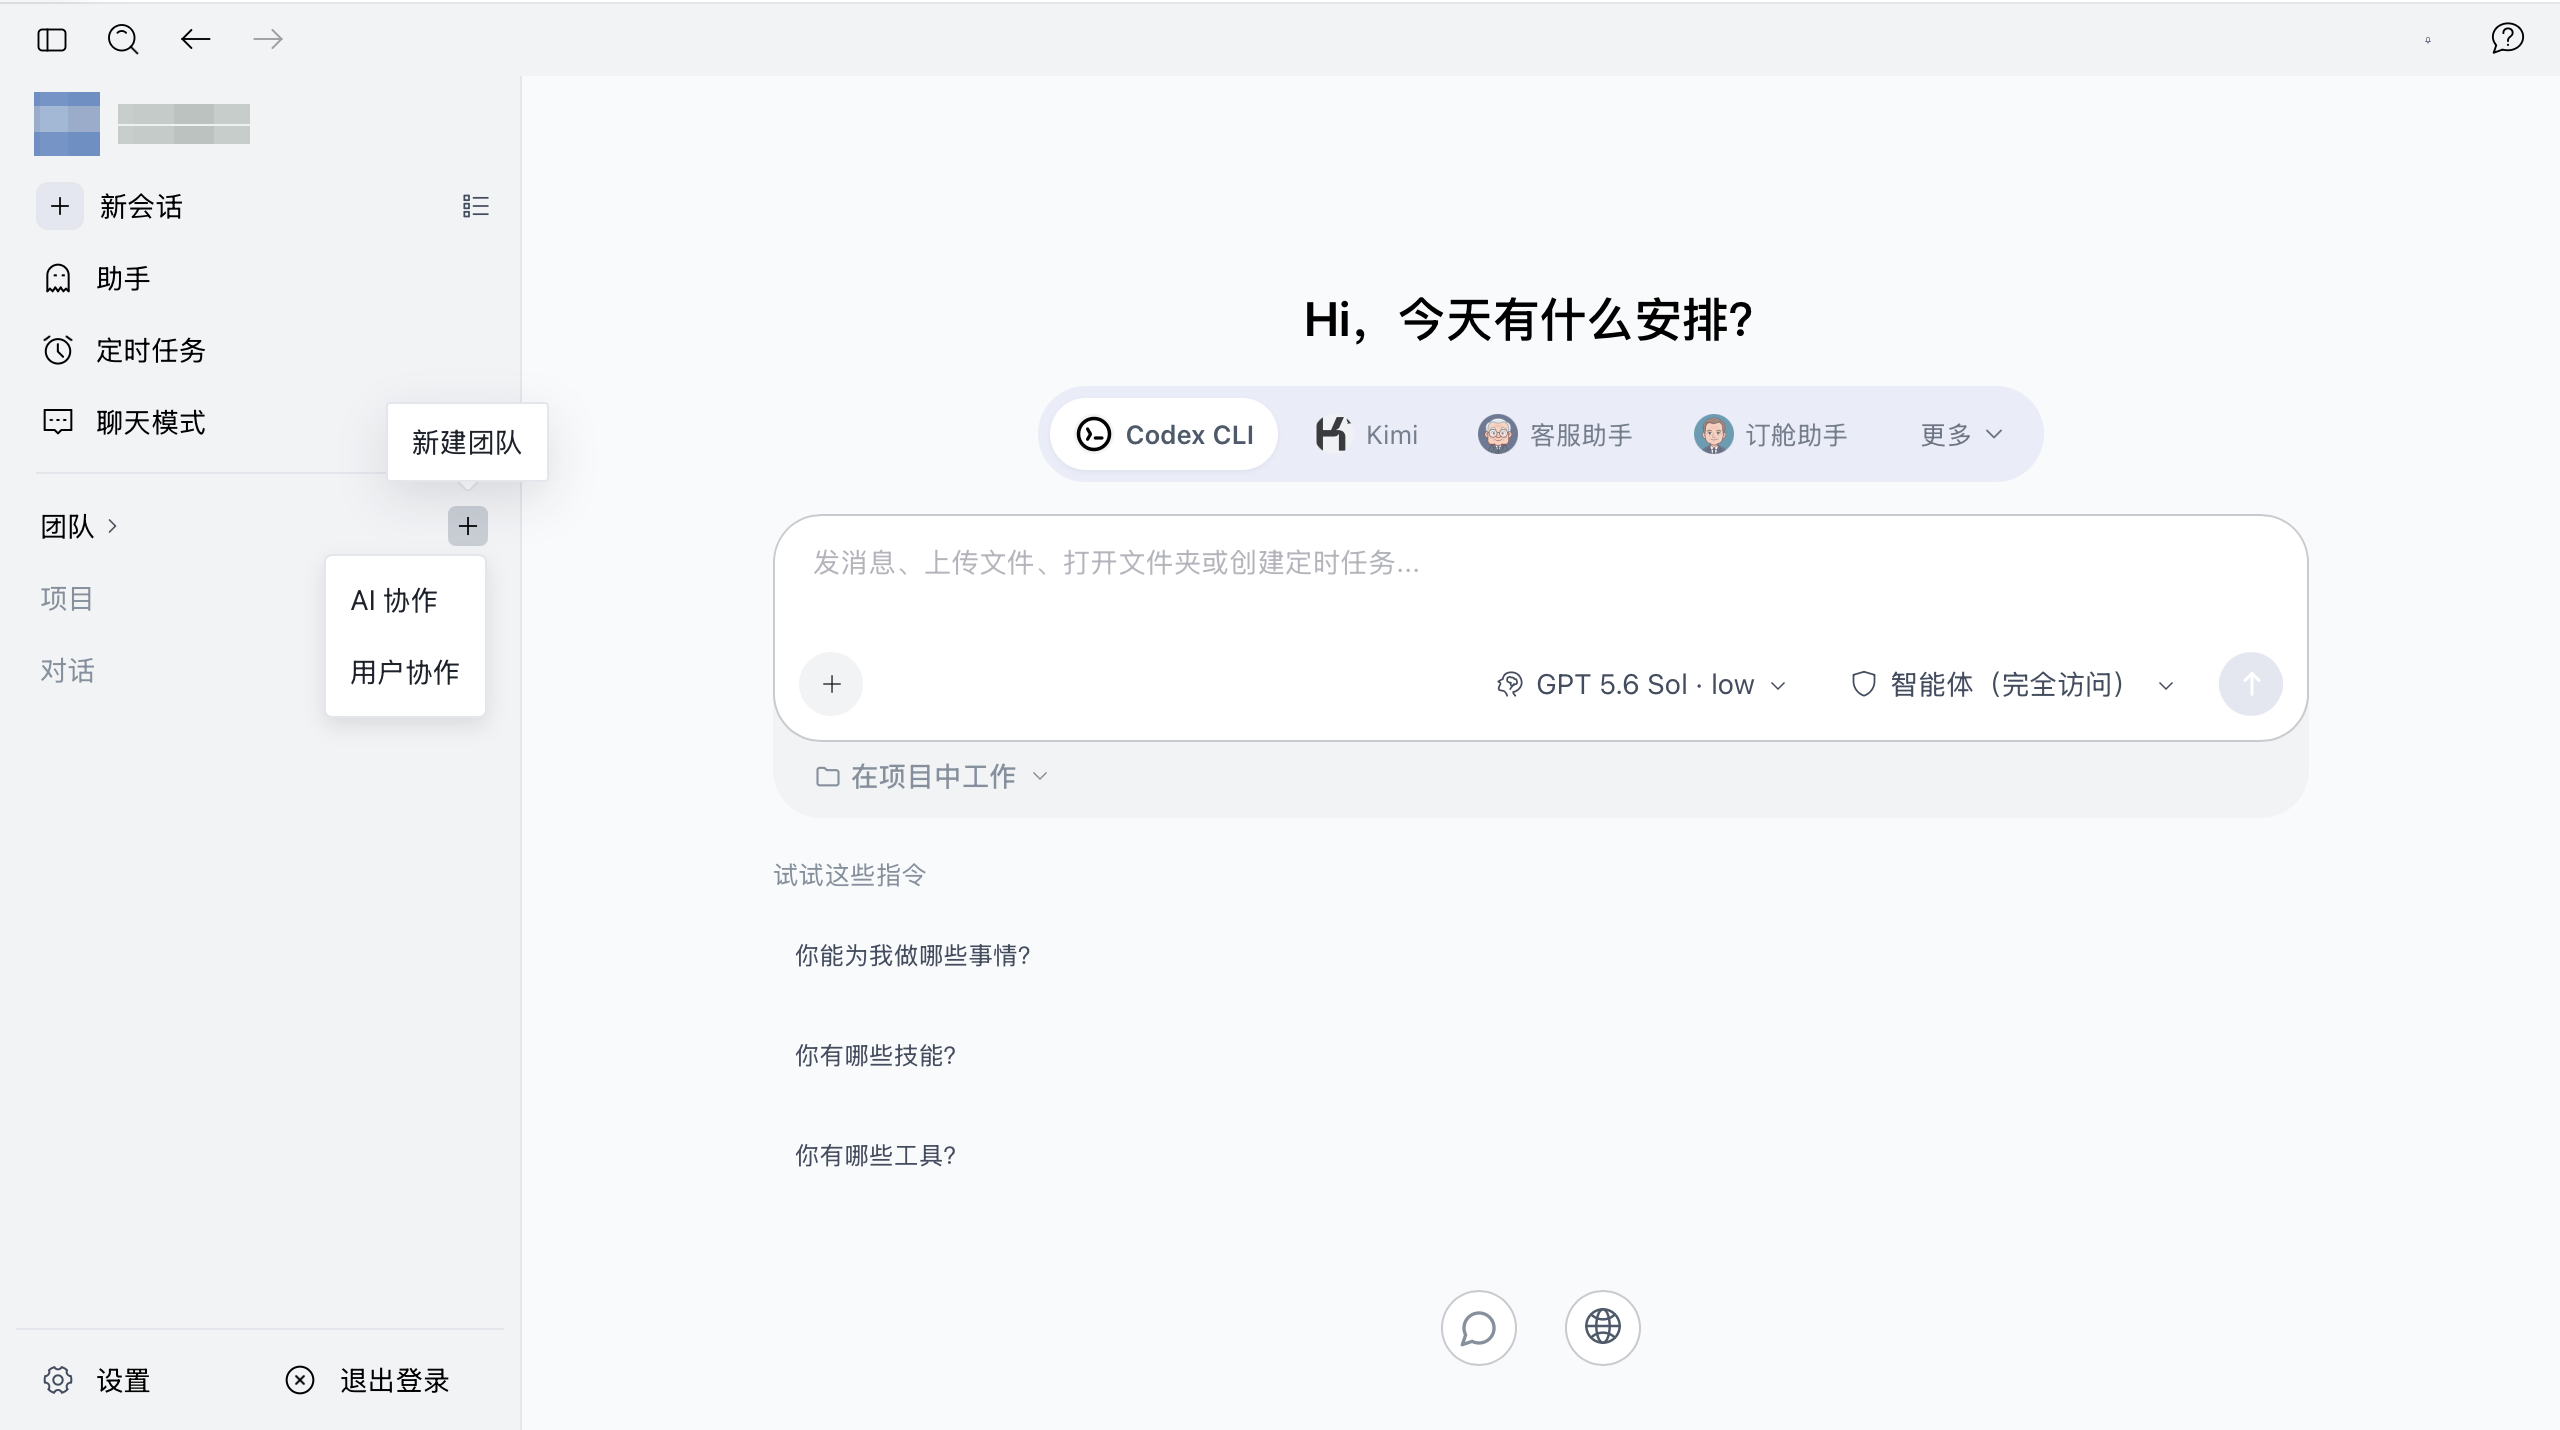Click 退出登录 to log out
This screenshot has width=2560, height=1430.
(368, 1381)
